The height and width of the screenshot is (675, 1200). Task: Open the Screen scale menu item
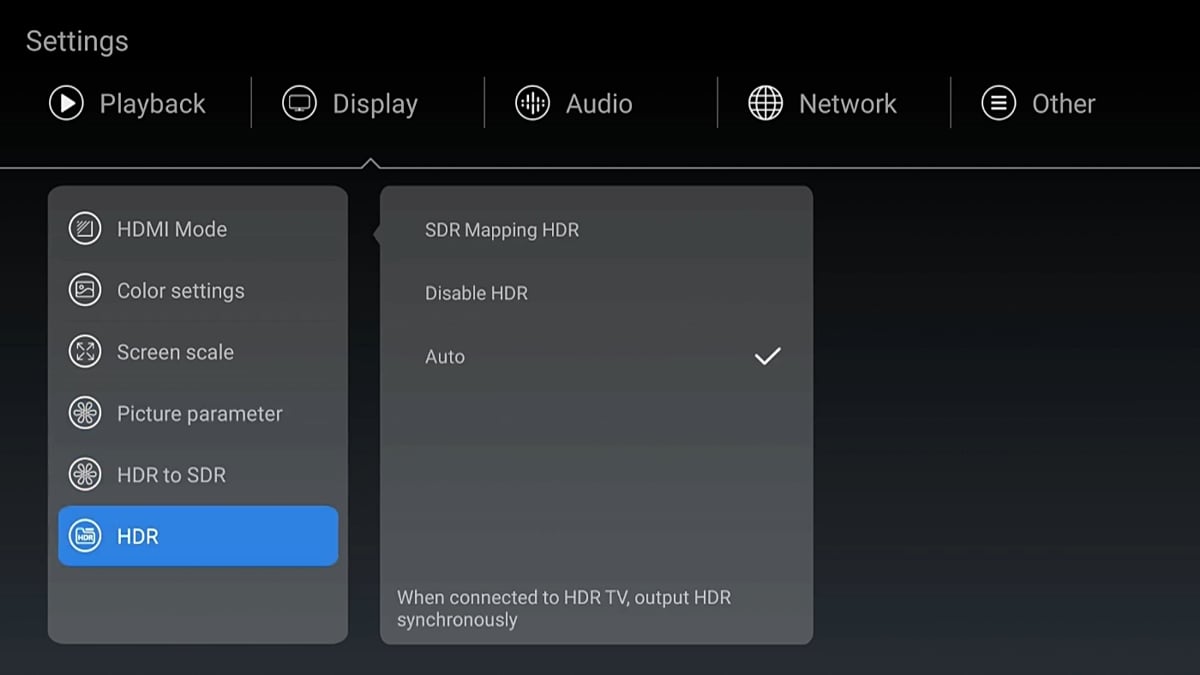point(198,352)
